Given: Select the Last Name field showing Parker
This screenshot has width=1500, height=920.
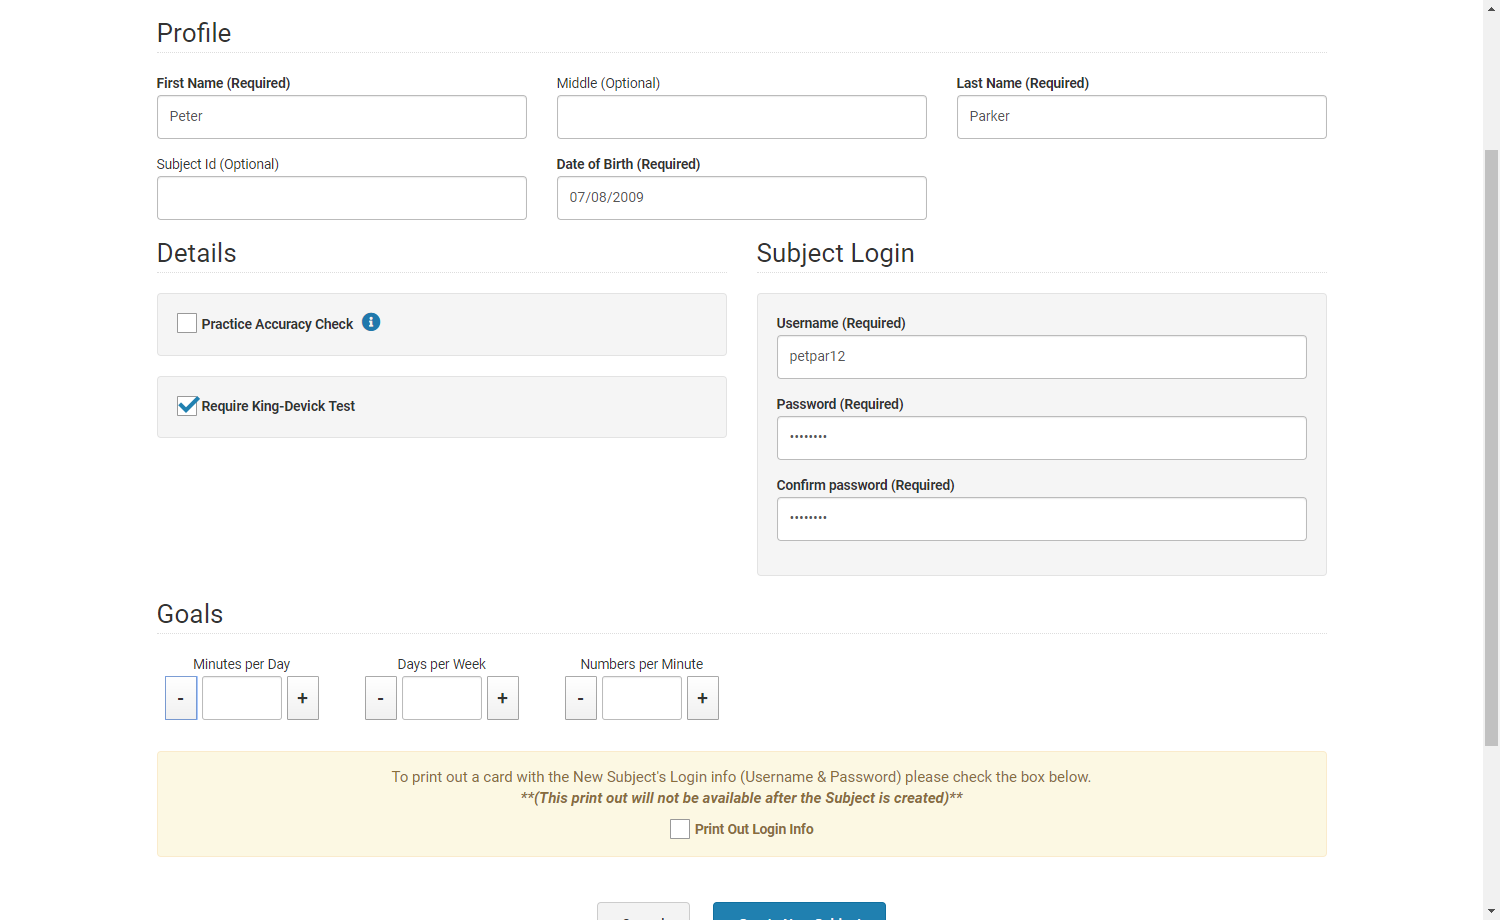Looking at the screenshot, I should click(x=1141, y=117).
